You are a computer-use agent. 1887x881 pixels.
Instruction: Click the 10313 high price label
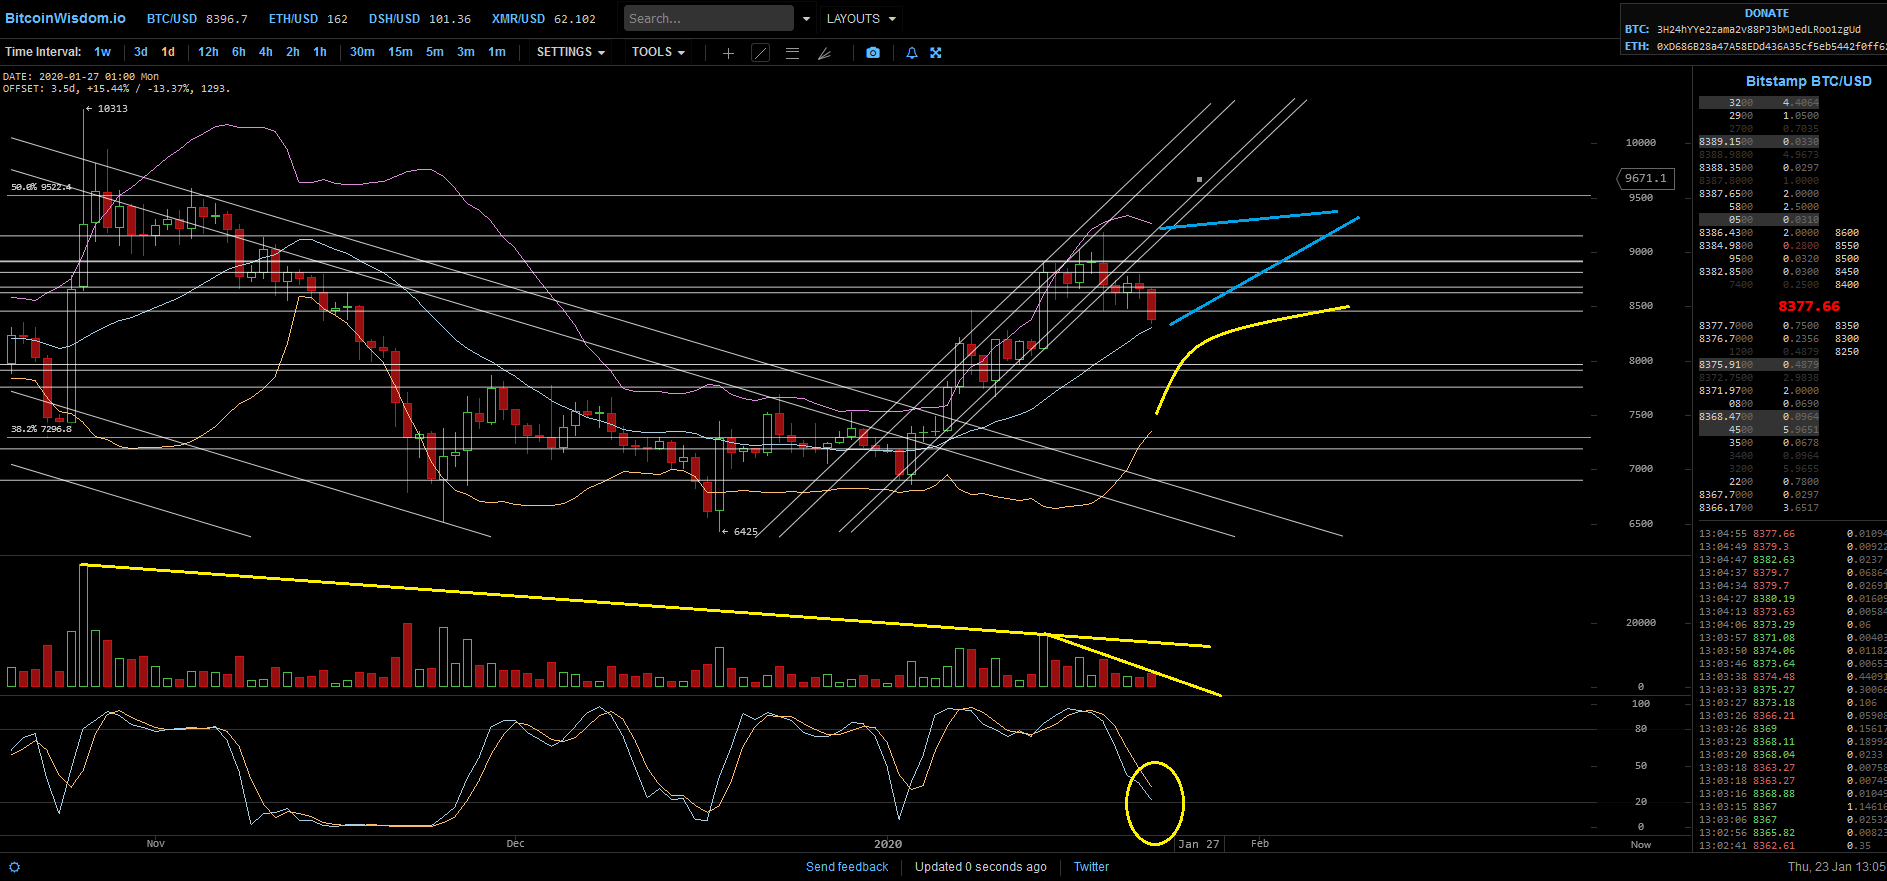[x=112, y=108]
